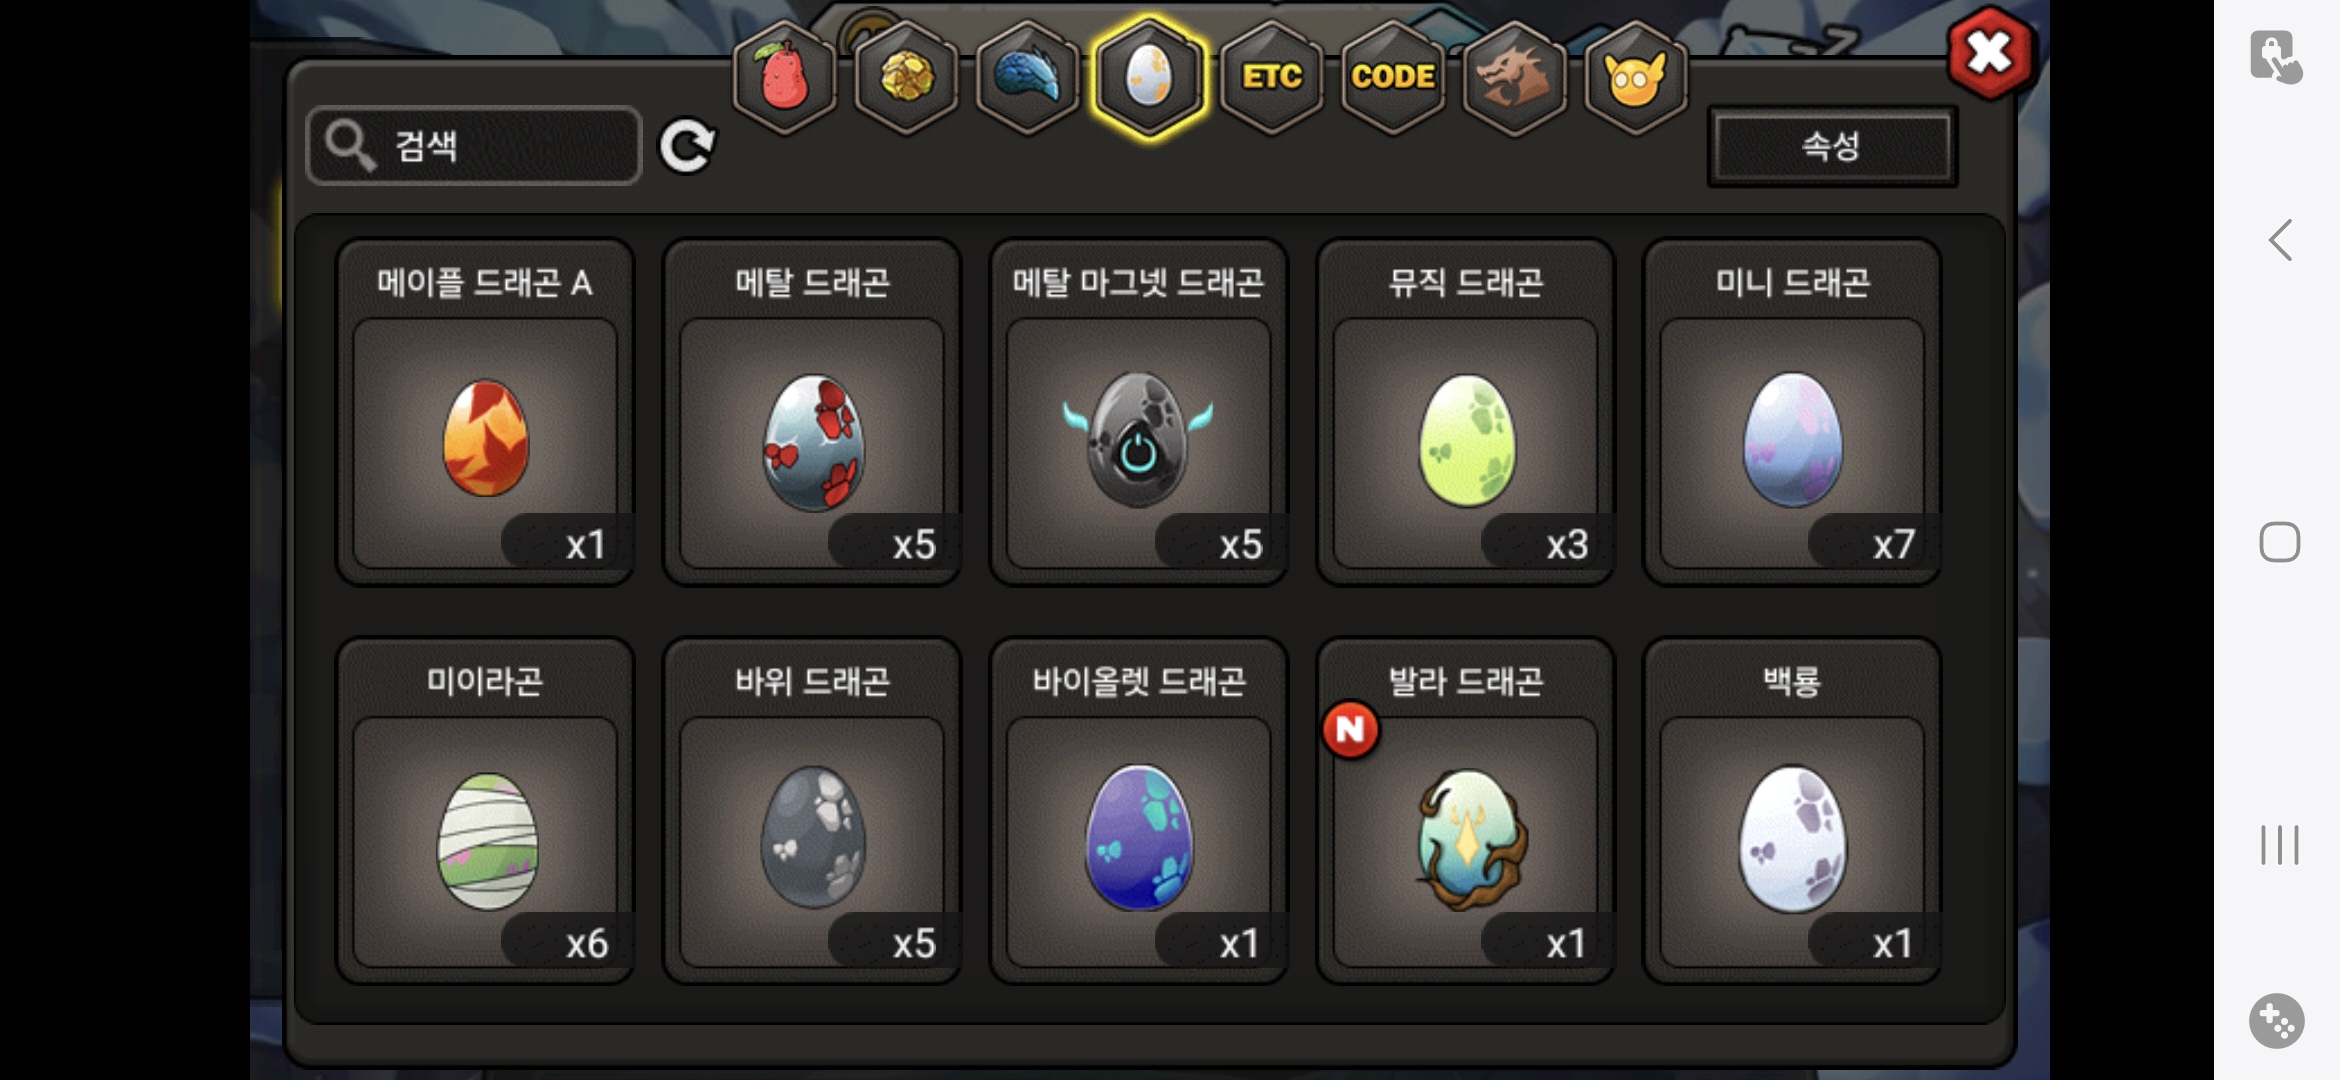This screenshot has height=1080, width=2340.
Task: Choose the 바이올렛 드래곤 purple egg
Action: tap(1139, 811)
